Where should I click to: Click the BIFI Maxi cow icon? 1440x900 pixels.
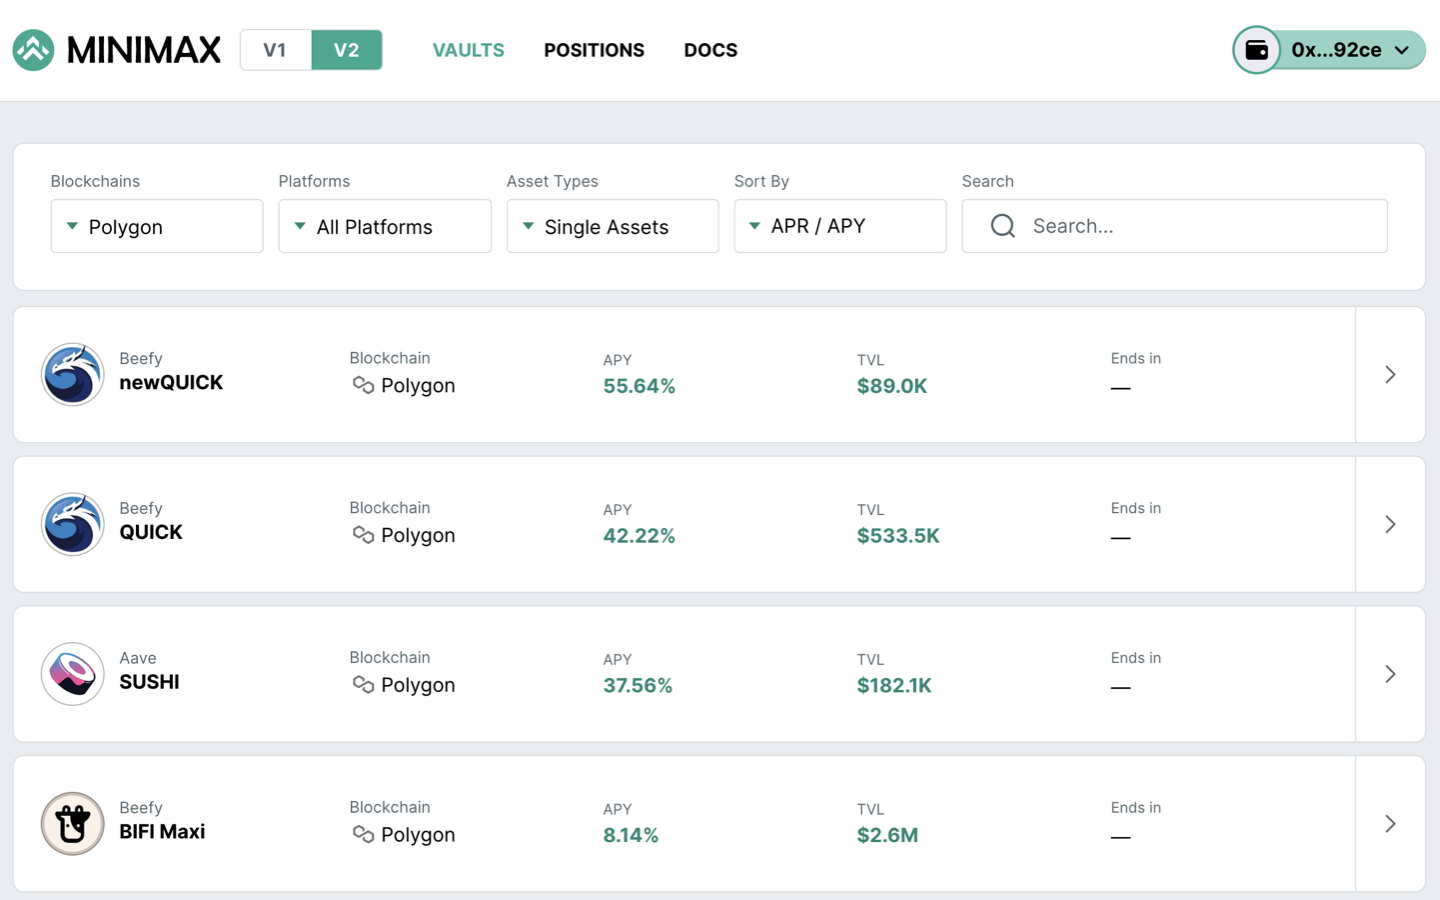coord(73,824)
